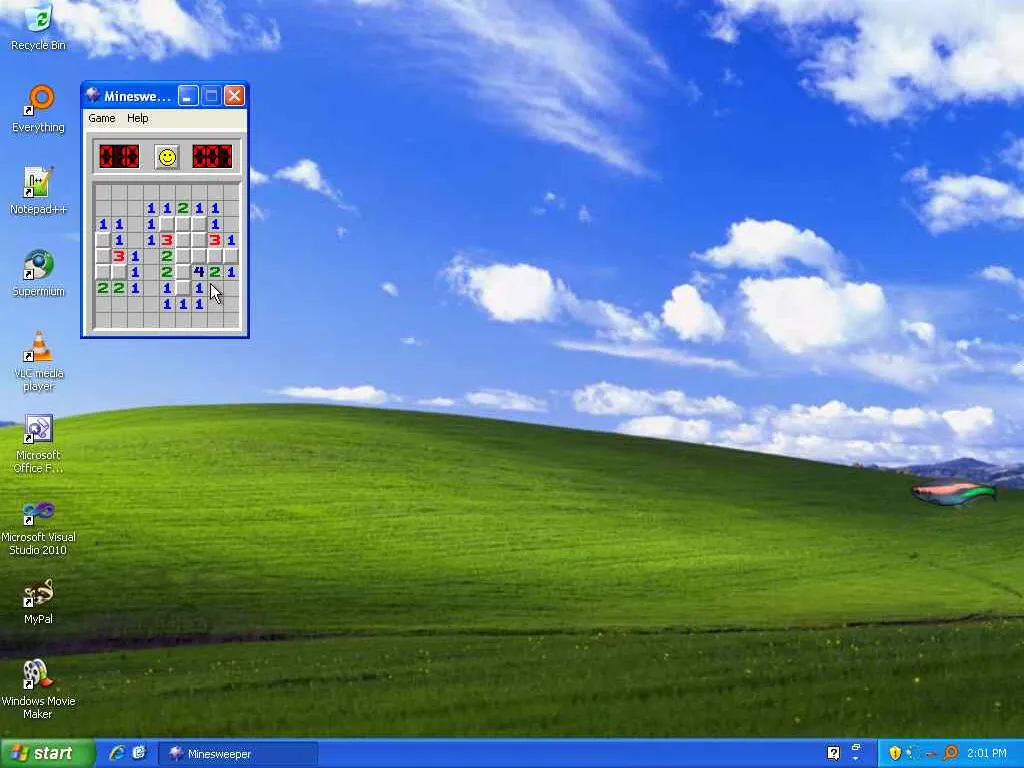The width and height of the screenshot is (1024, 768).
Task: Select the Supermium browser desktop icon
Action: point(39,273)
